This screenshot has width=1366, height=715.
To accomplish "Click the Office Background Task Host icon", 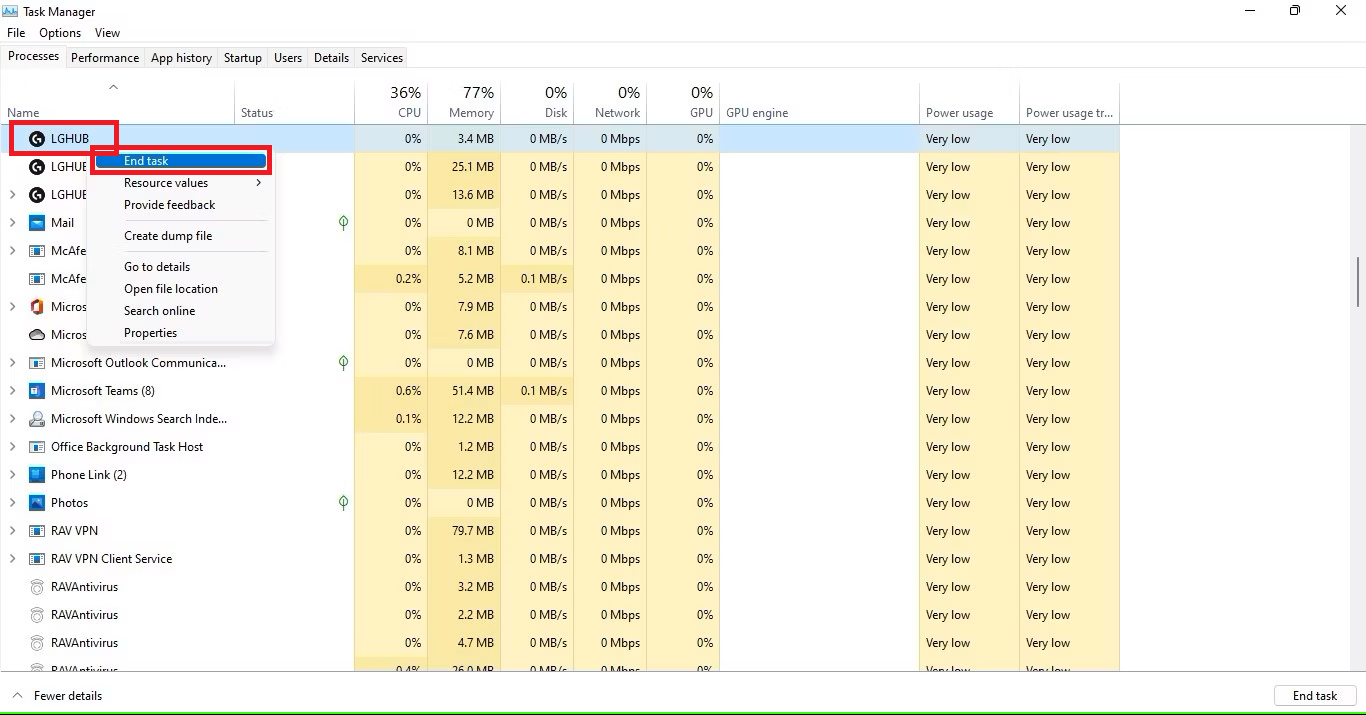I will click(x=37, y=447).
